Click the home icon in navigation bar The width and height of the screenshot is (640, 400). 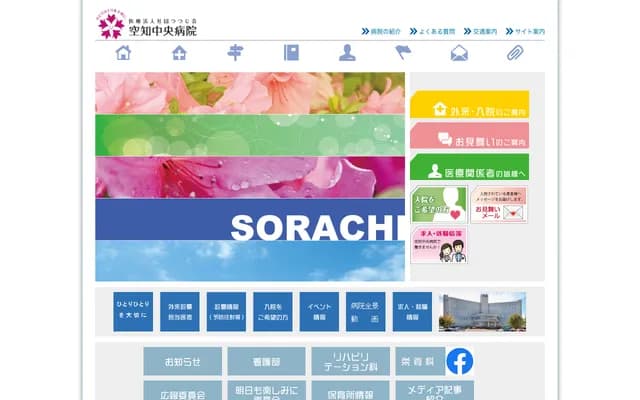pos(123,53)
